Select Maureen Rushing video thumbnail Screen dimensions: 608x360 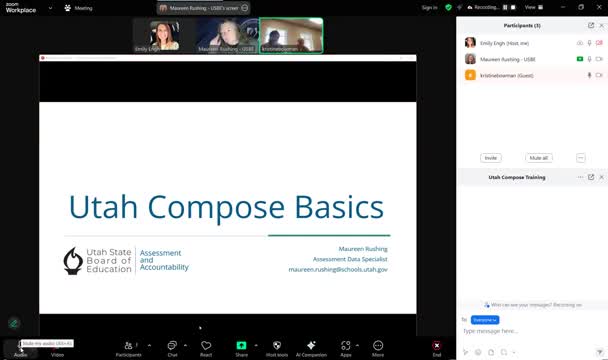pyautogui.click(x=227, y=35)
